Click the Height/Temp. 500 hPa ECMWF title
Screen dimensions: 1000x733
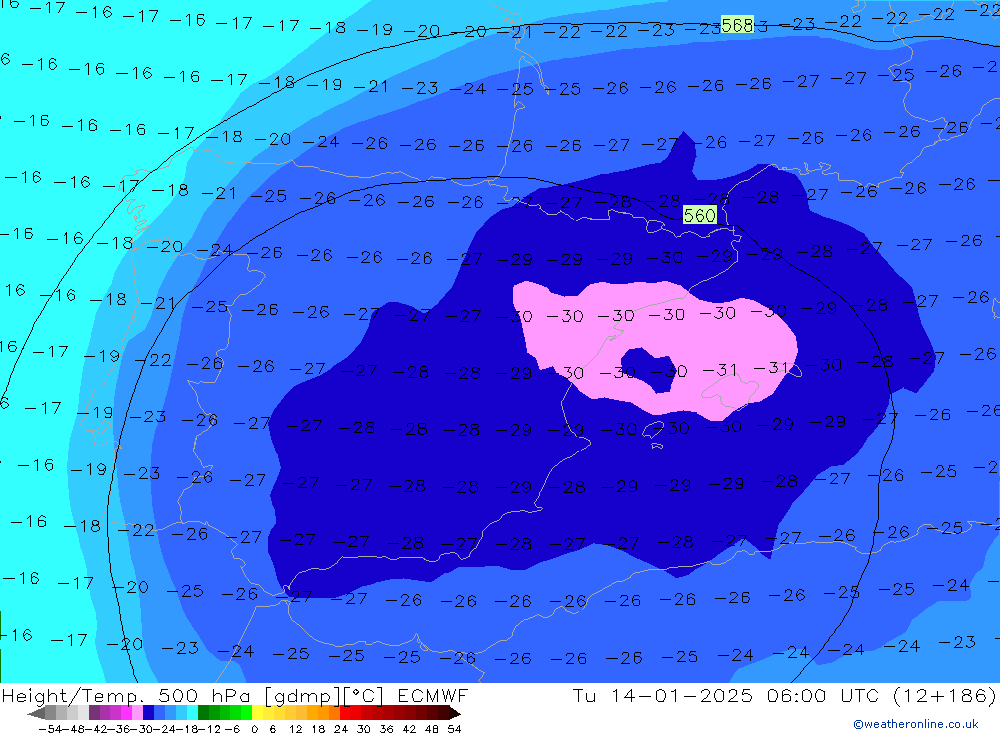pyautogui.click(x=235, y=695)
